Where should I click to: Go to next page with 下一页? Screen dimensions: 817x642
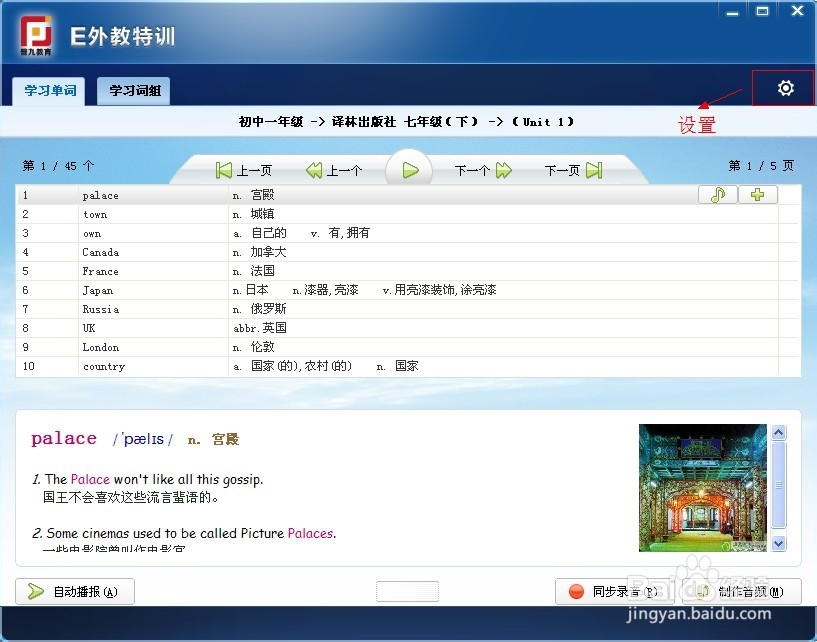click(x=573, y=170)
